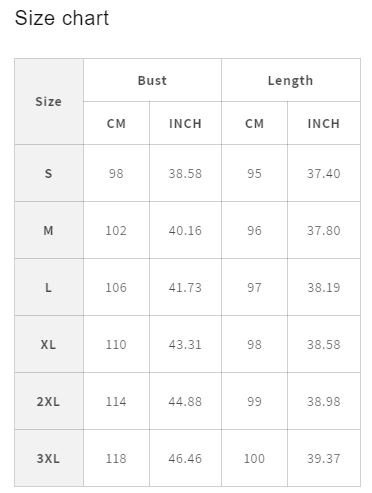The height and width of the screenshot is (493, 372).
Task: Click the 96 length CM cell
Action: click(x=254, y=230)
